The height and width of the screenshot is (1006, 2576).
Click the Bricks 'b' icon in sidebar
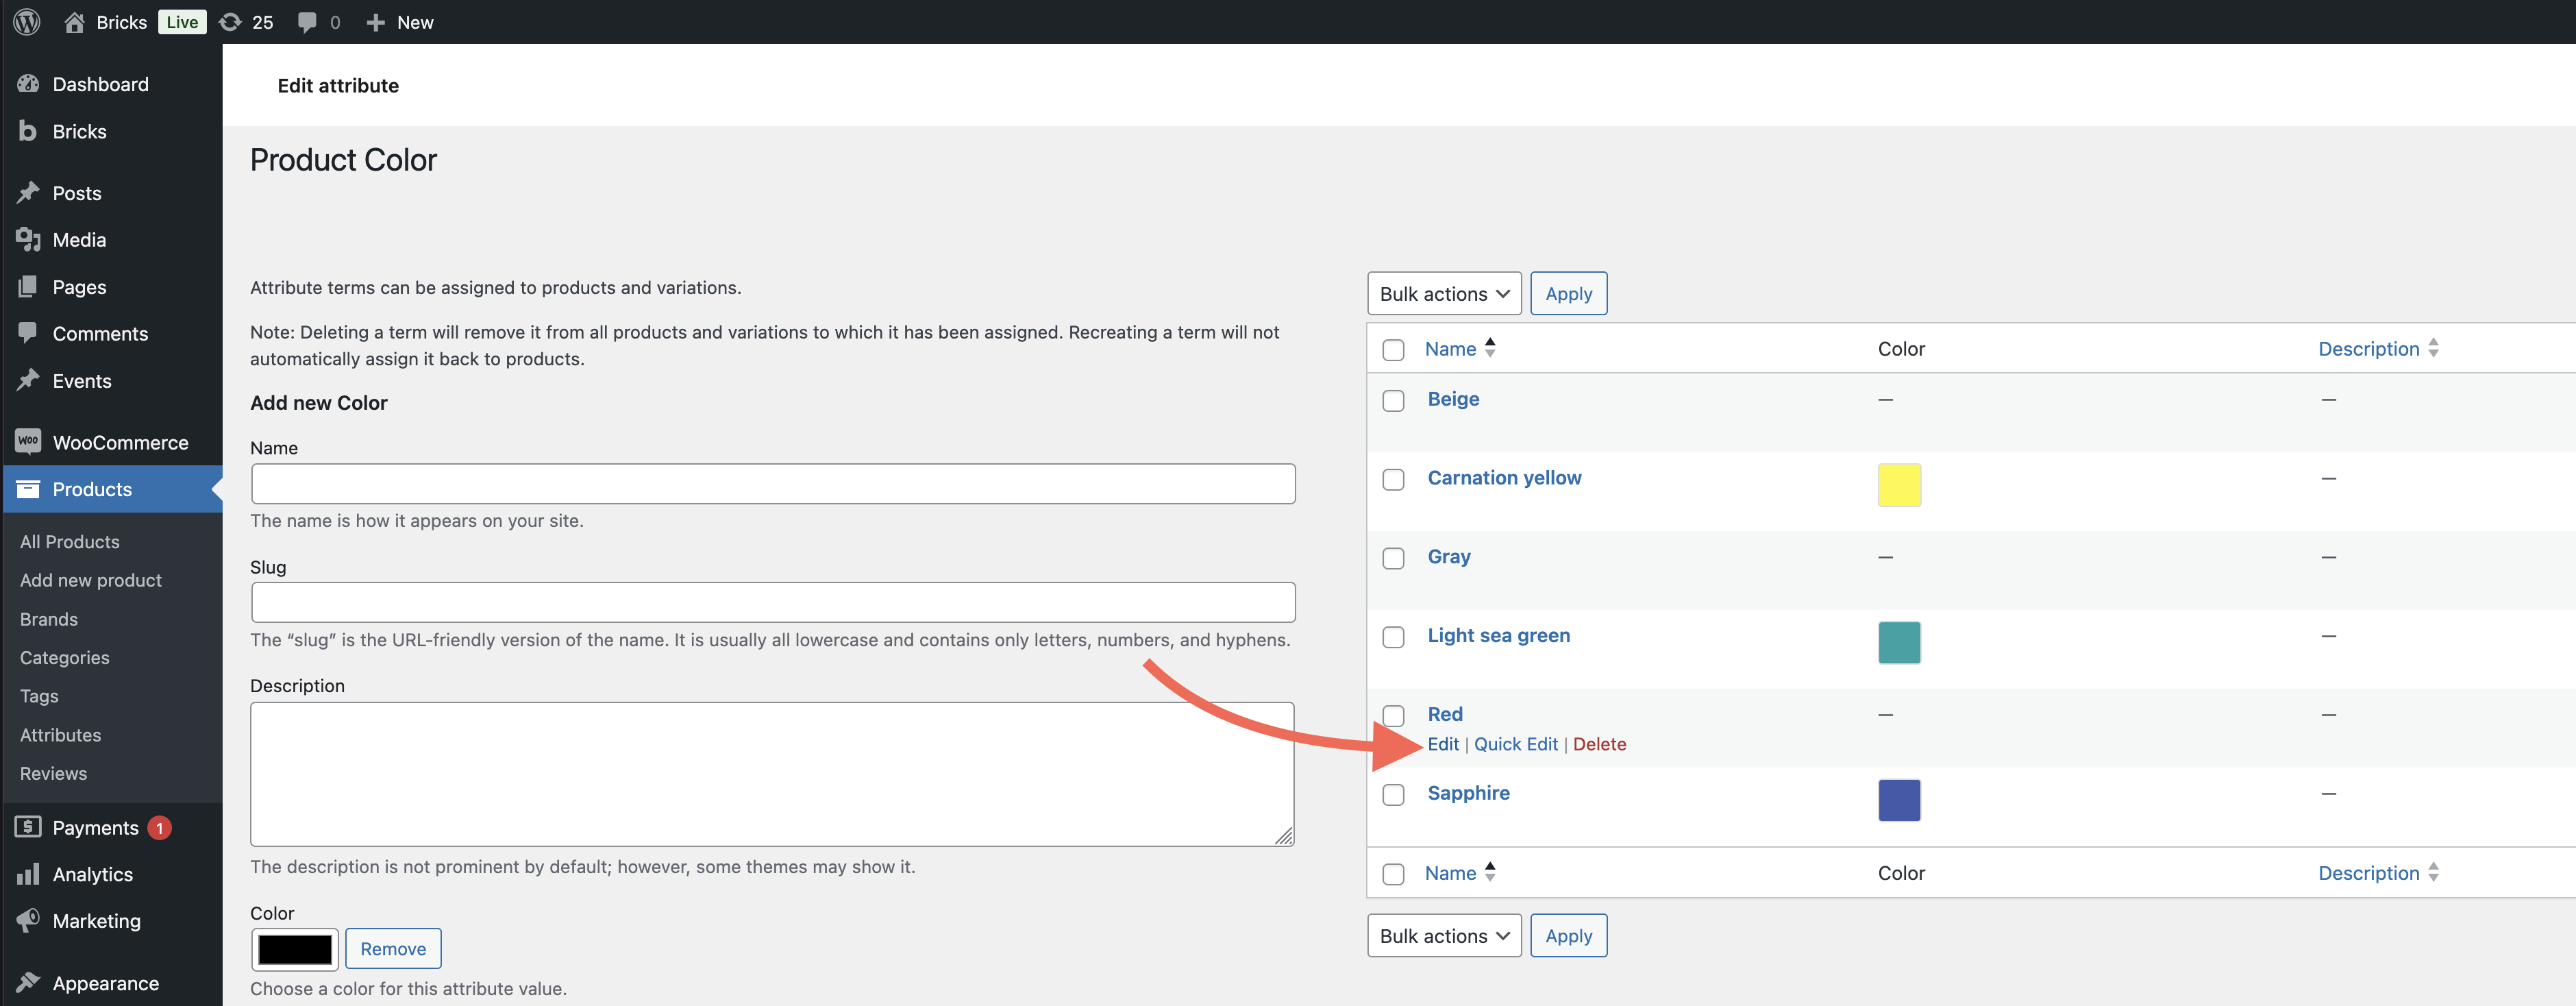tap(28, 131)
